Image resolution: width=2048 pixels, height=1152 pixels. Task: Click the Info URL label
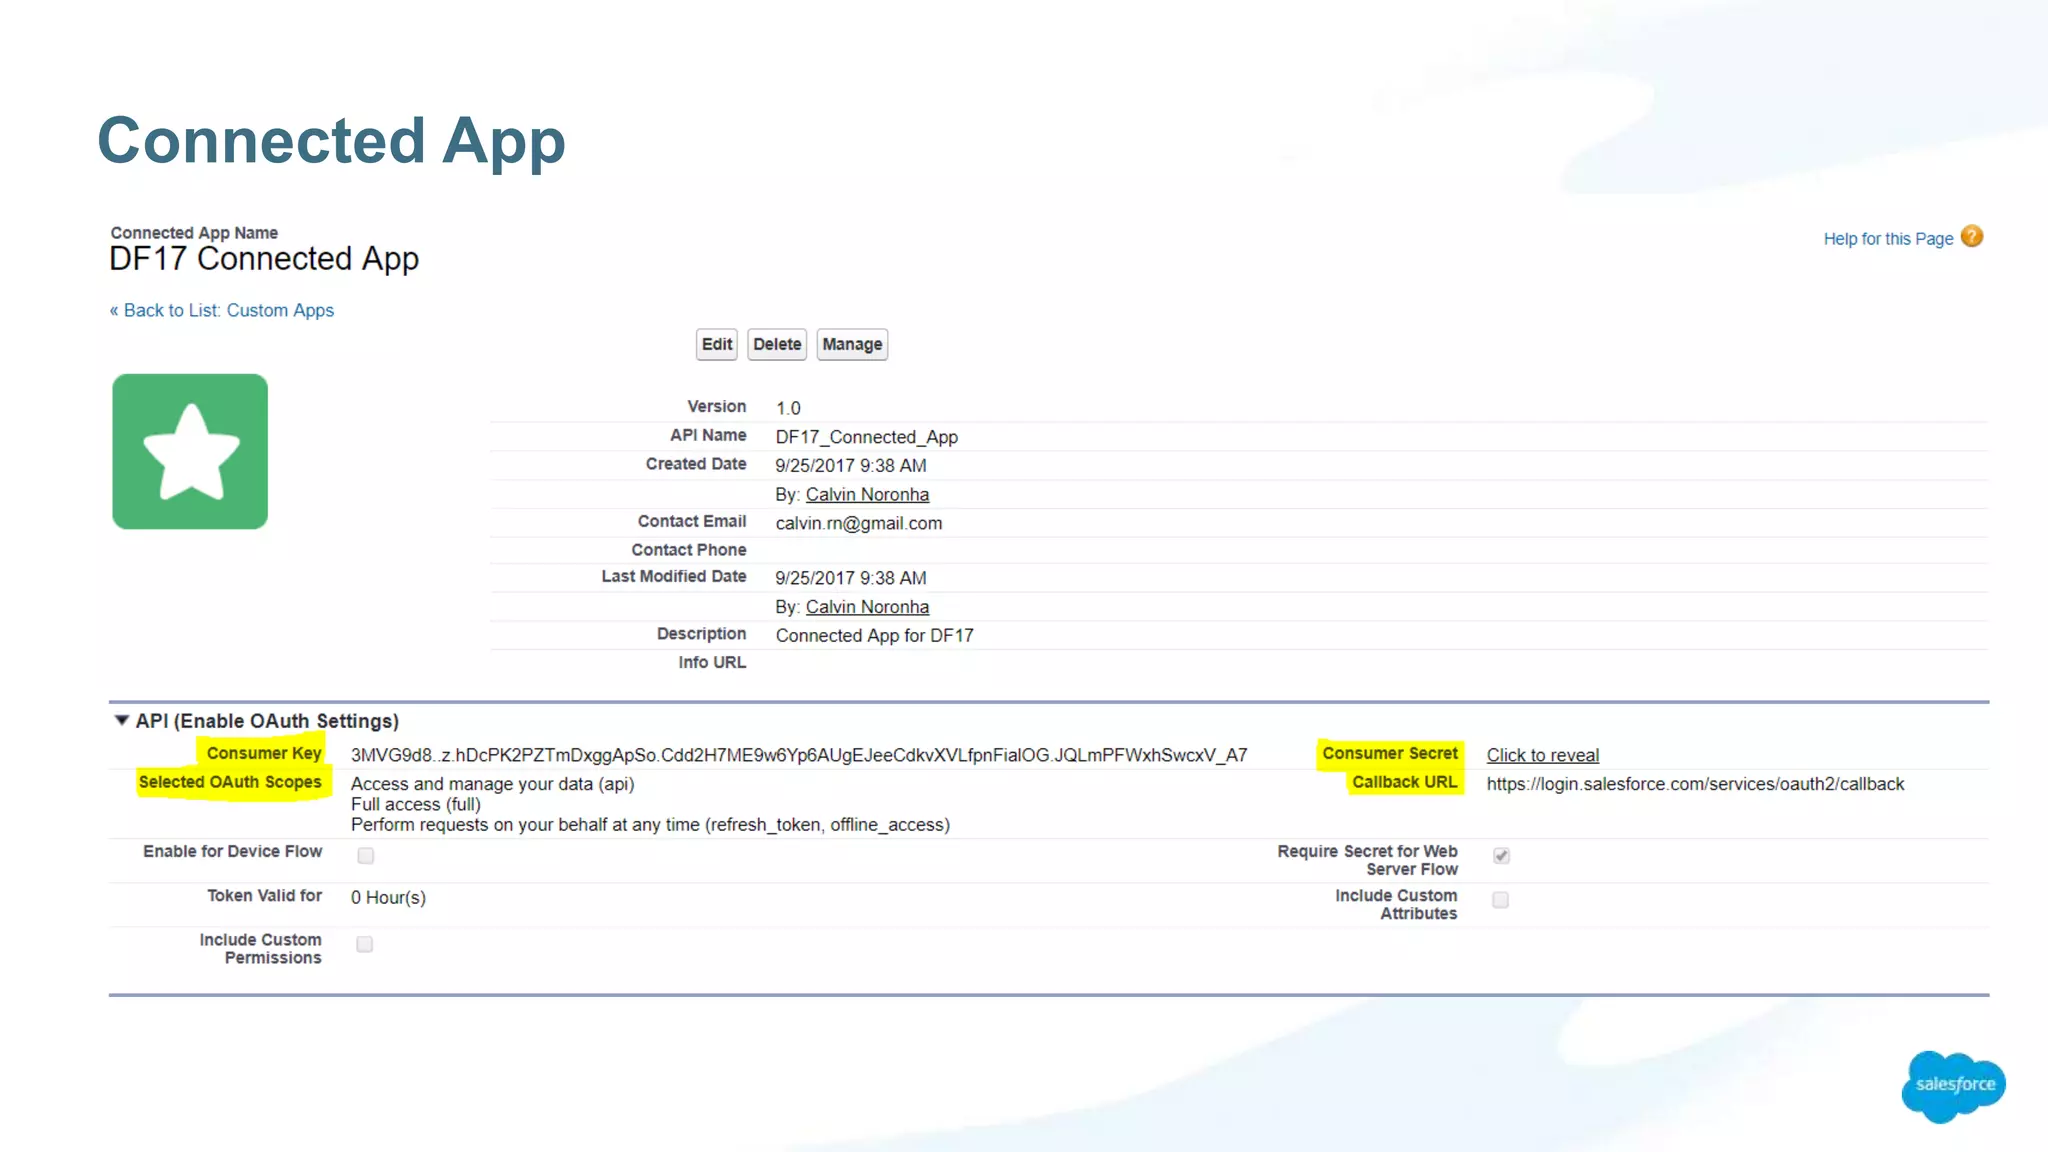click(711, 663)
